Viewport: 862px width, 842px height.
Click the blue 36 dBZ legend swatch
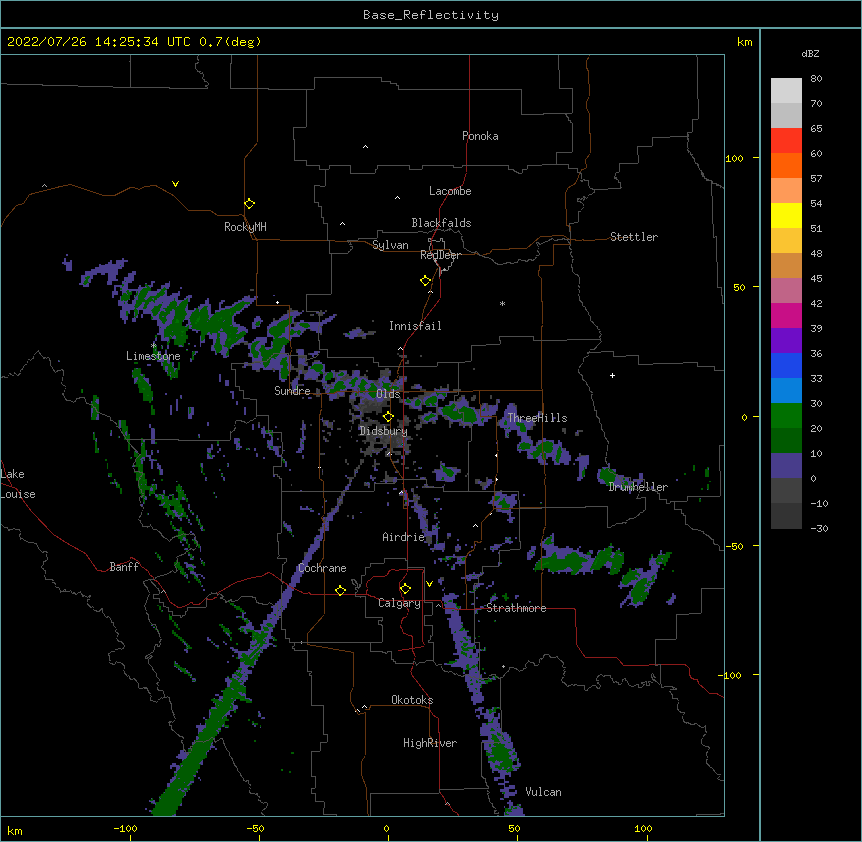click(x=786, y=365)
